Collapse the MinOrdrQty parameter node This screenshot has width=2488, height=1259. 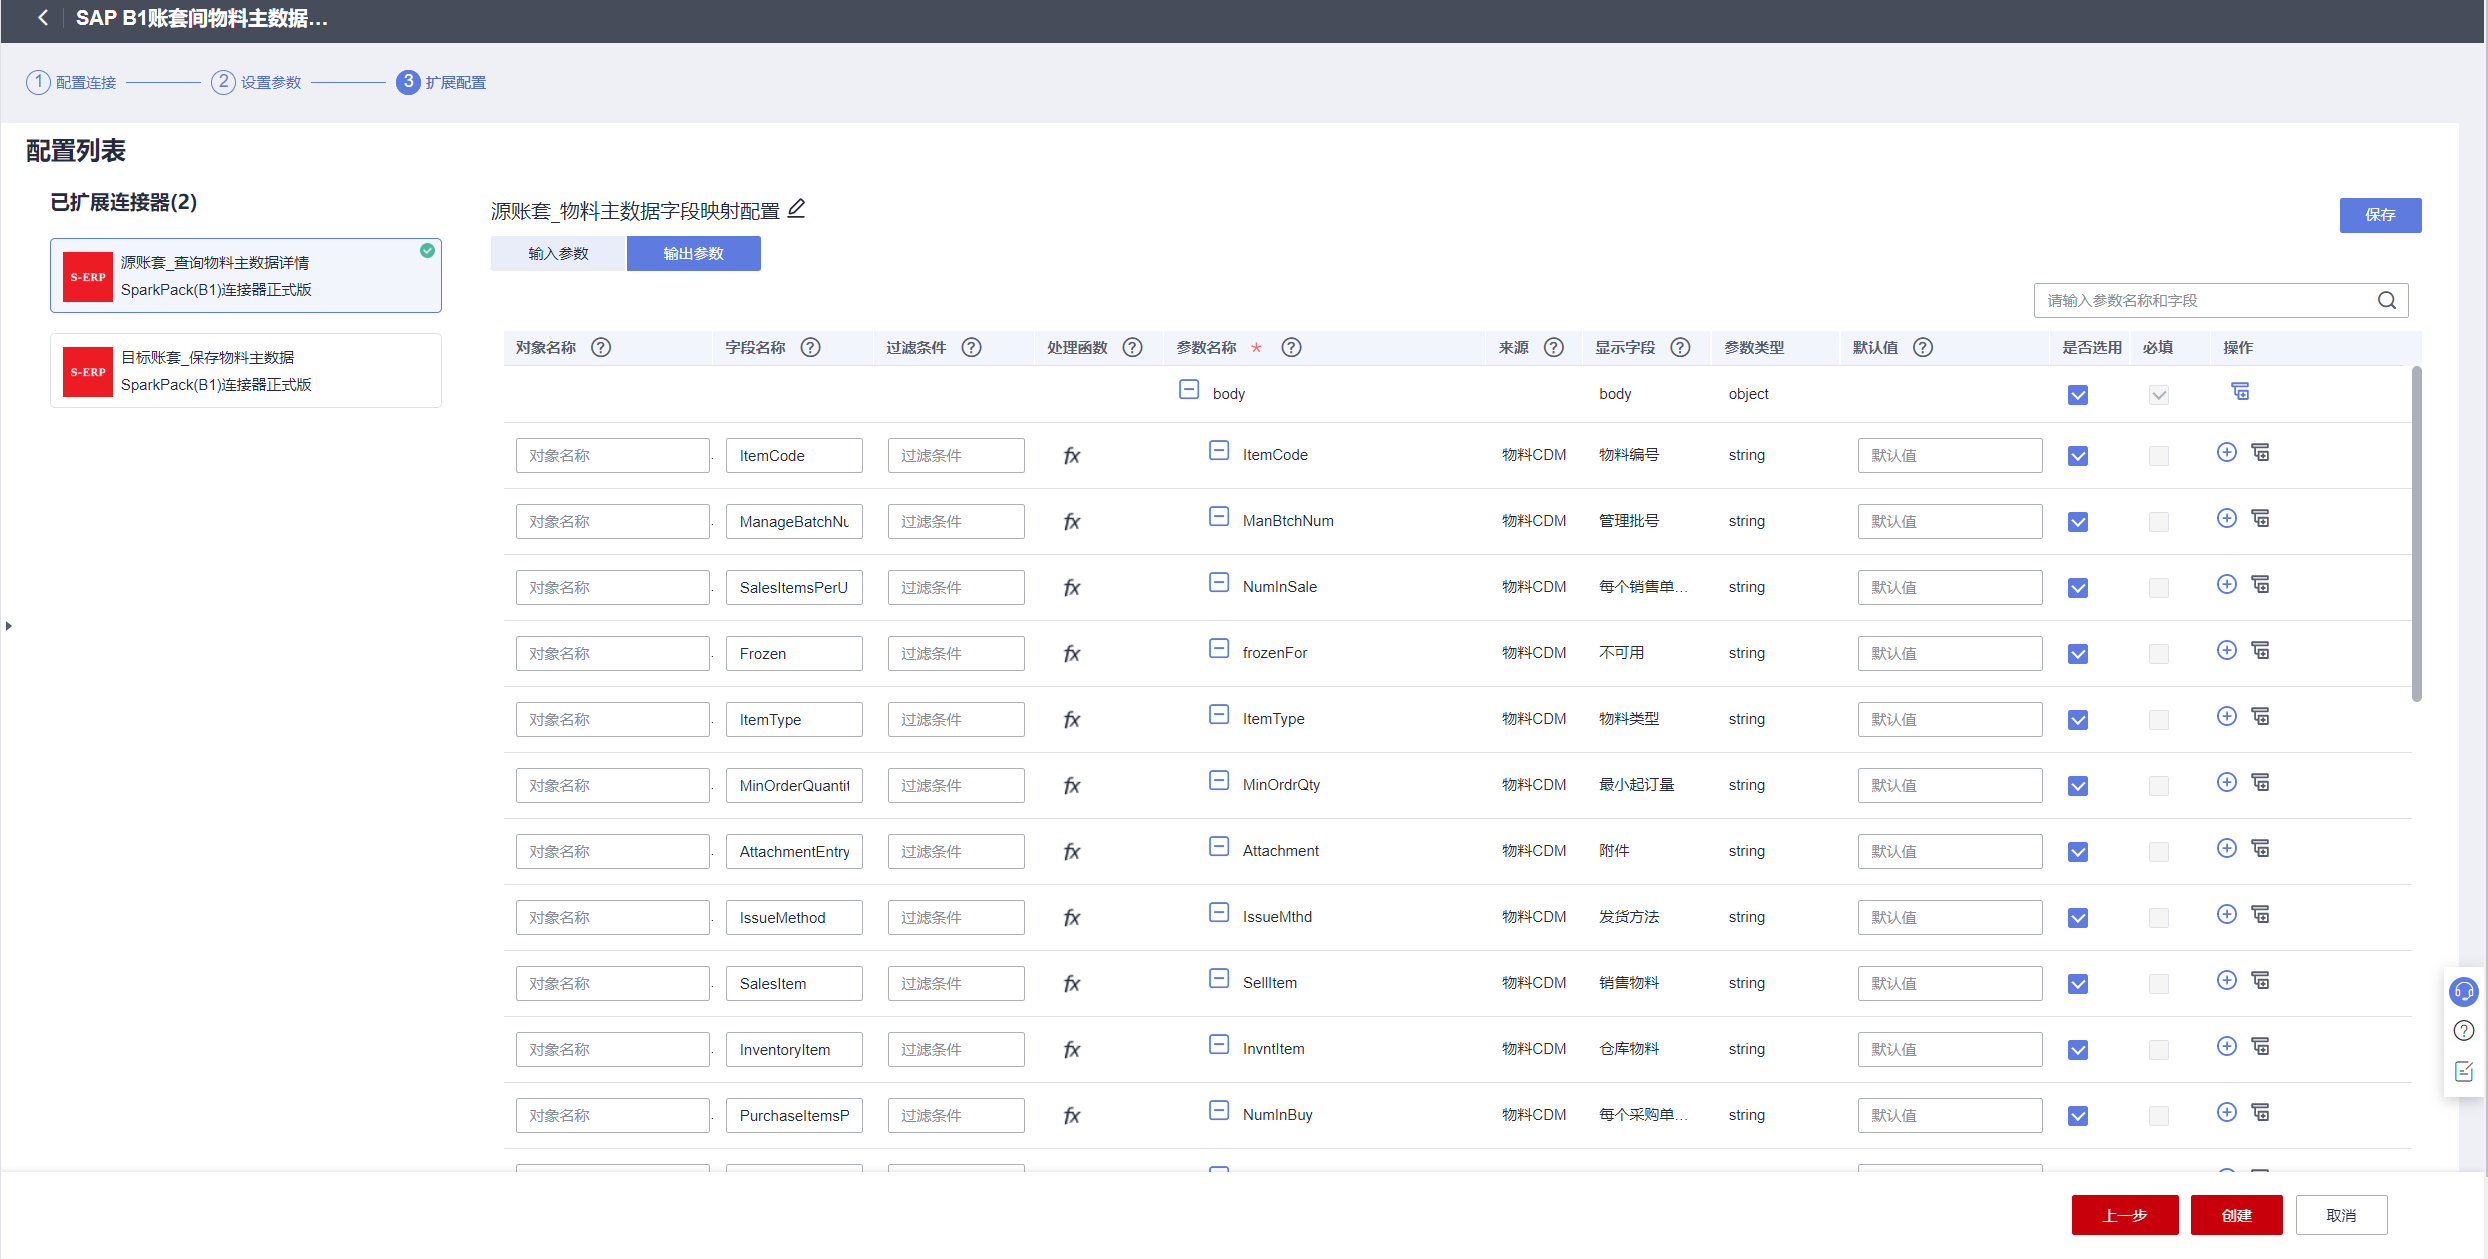1218,781
